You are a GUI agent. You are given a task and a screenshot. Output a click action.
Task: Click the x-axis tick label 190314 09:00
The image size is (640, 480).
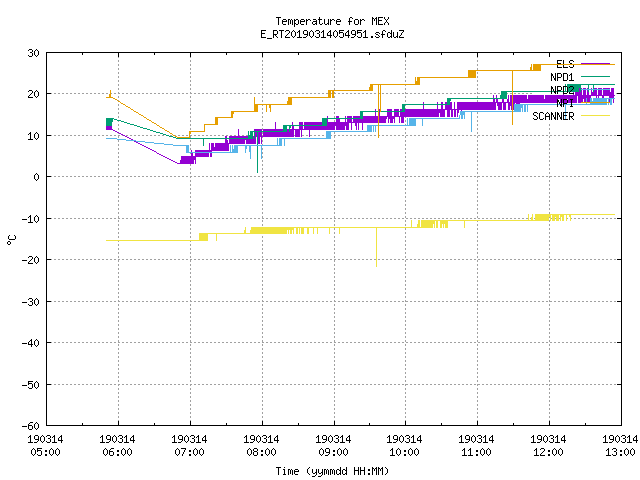(x=333, y=446)
